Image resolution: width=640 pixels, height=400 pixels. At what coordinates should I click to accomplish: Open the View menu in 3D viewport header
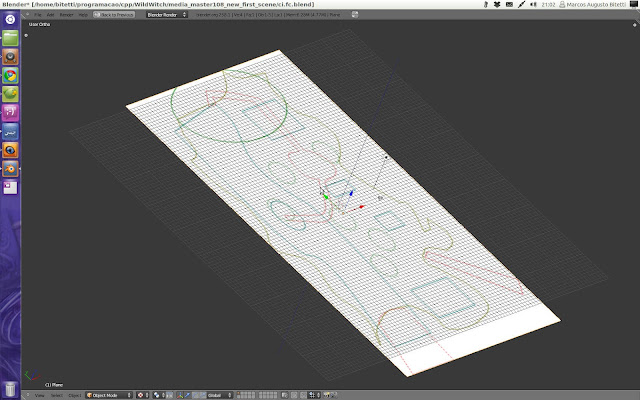[x=39, y=395]
